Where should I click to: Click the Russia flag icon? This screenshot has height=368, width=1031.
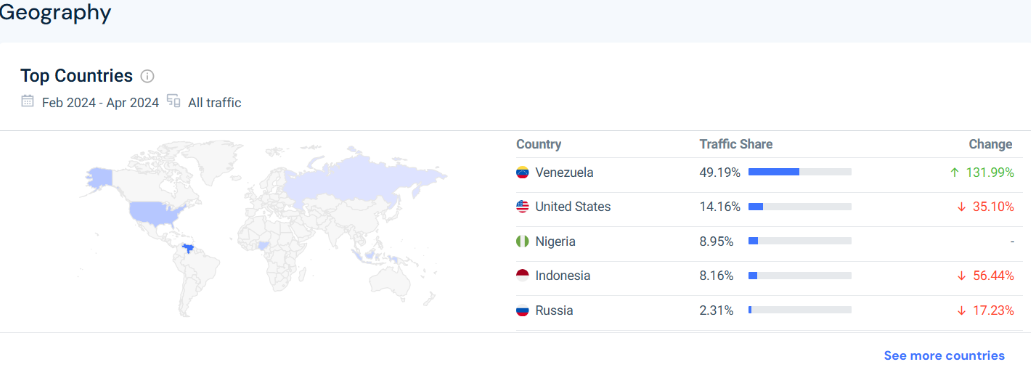click(x=522, y=311)
